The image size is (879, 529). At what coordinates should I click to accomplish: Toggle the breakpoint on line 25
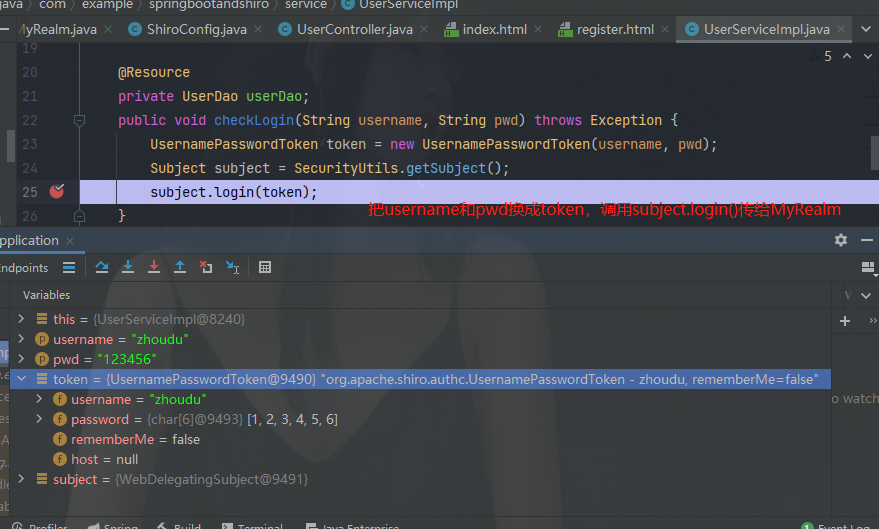(56, 191)
